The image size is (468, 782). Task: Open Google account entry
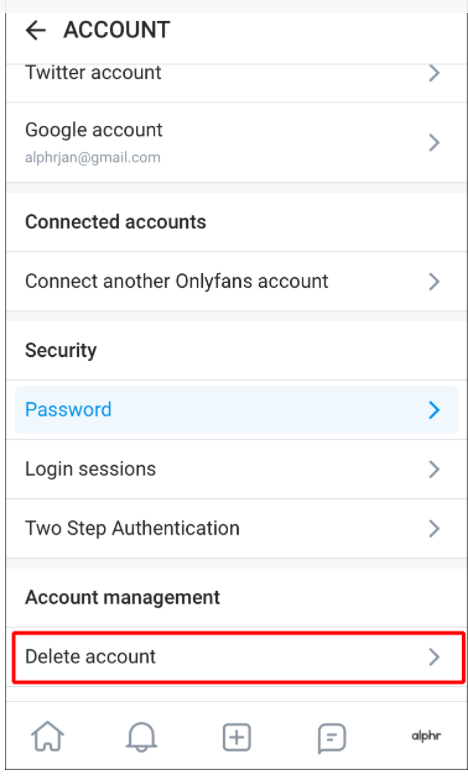236,143
